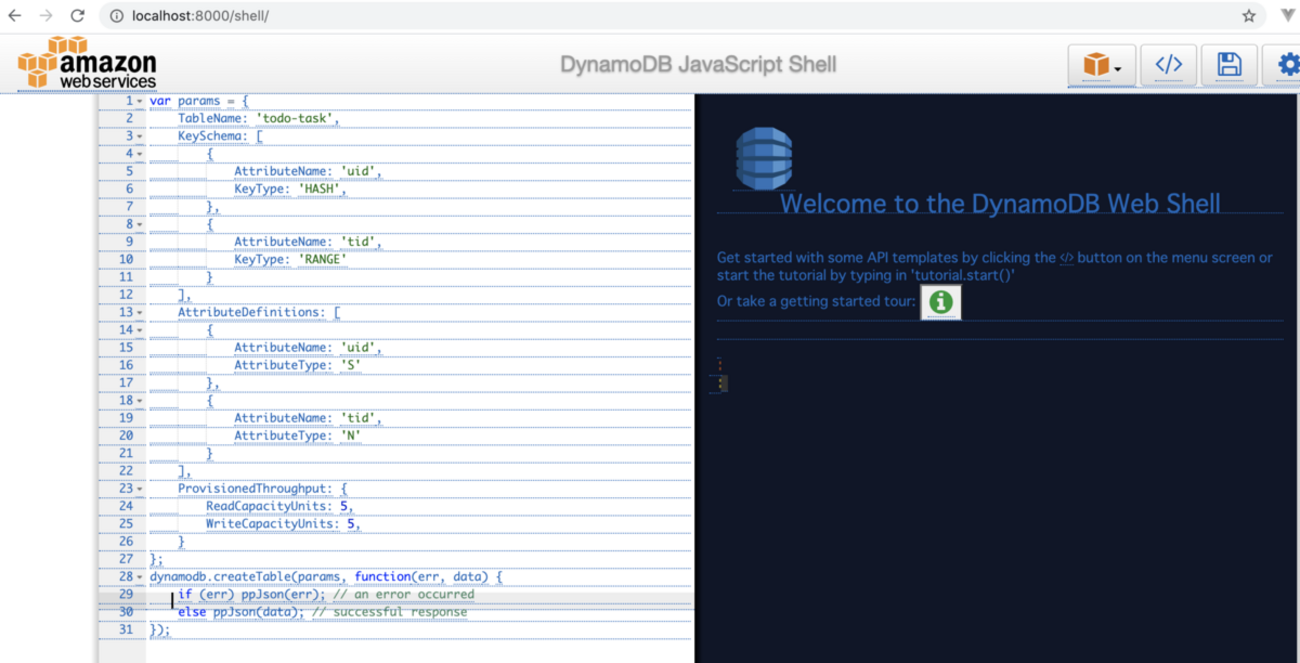Click the 'RANGE' key type value

323,259
